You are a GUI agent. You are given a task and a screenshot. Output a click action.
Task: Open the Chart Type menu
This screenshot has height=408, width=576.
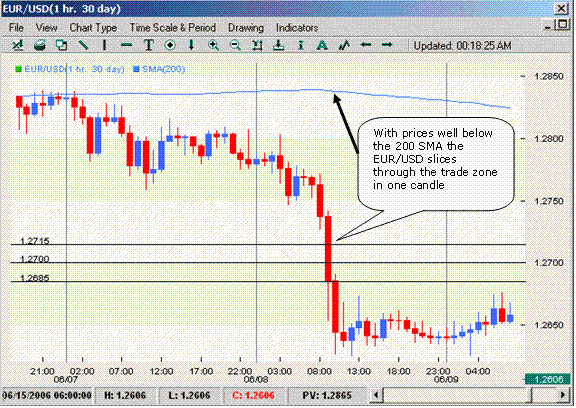(93, 28)
